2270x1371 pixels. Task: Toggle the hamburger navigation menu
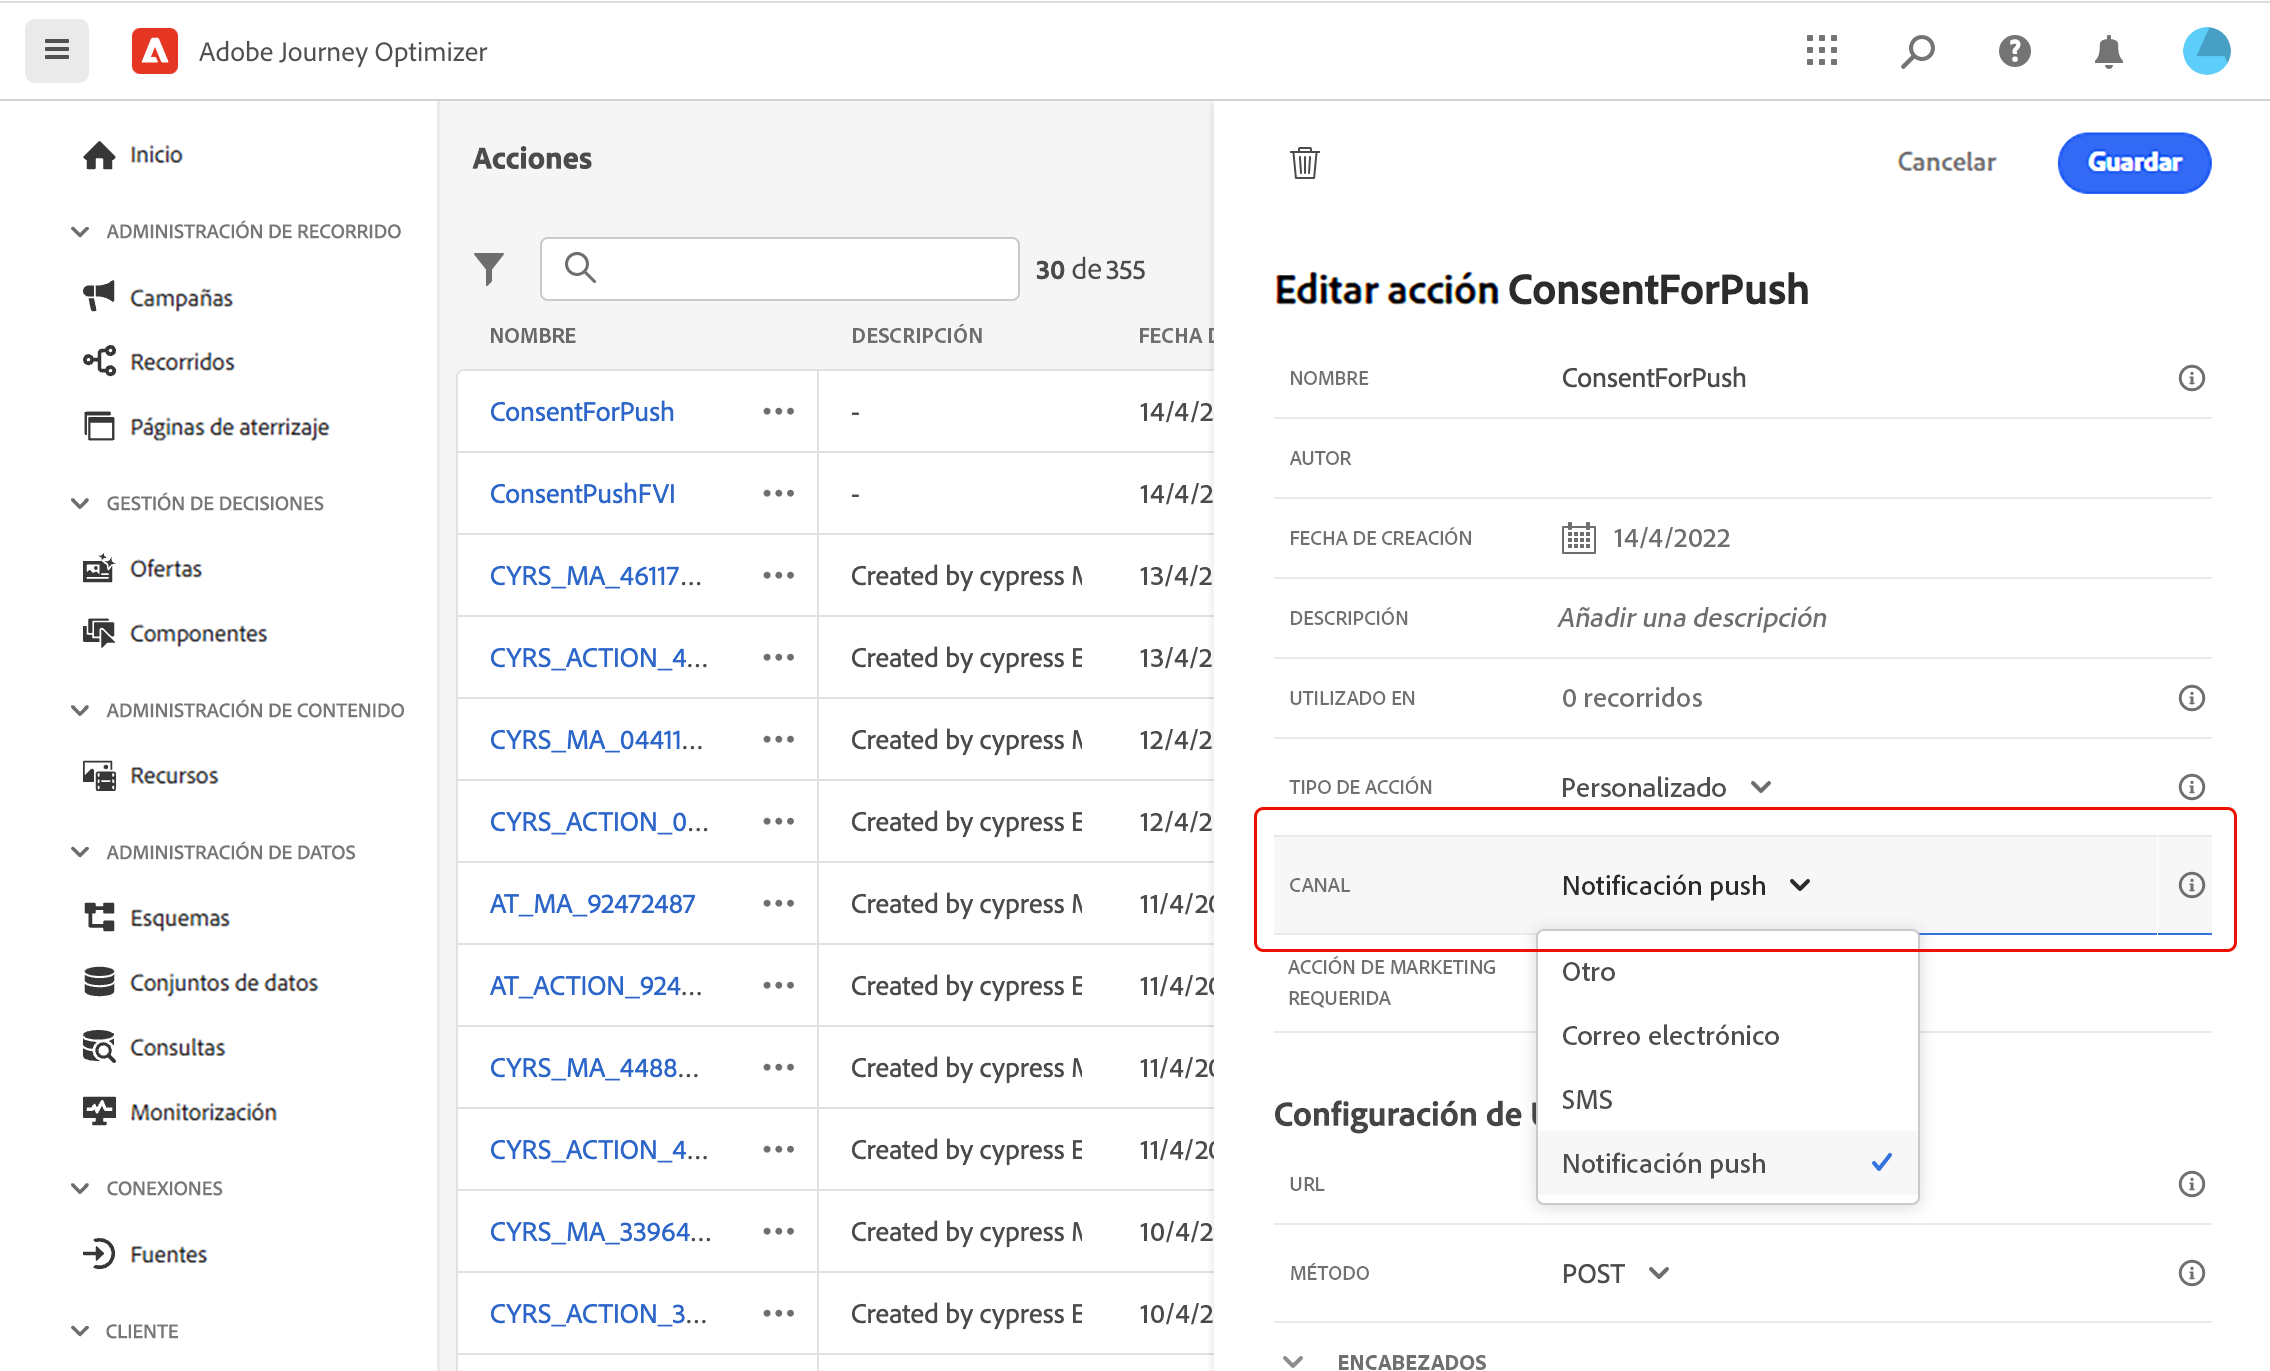click(57, 50)
